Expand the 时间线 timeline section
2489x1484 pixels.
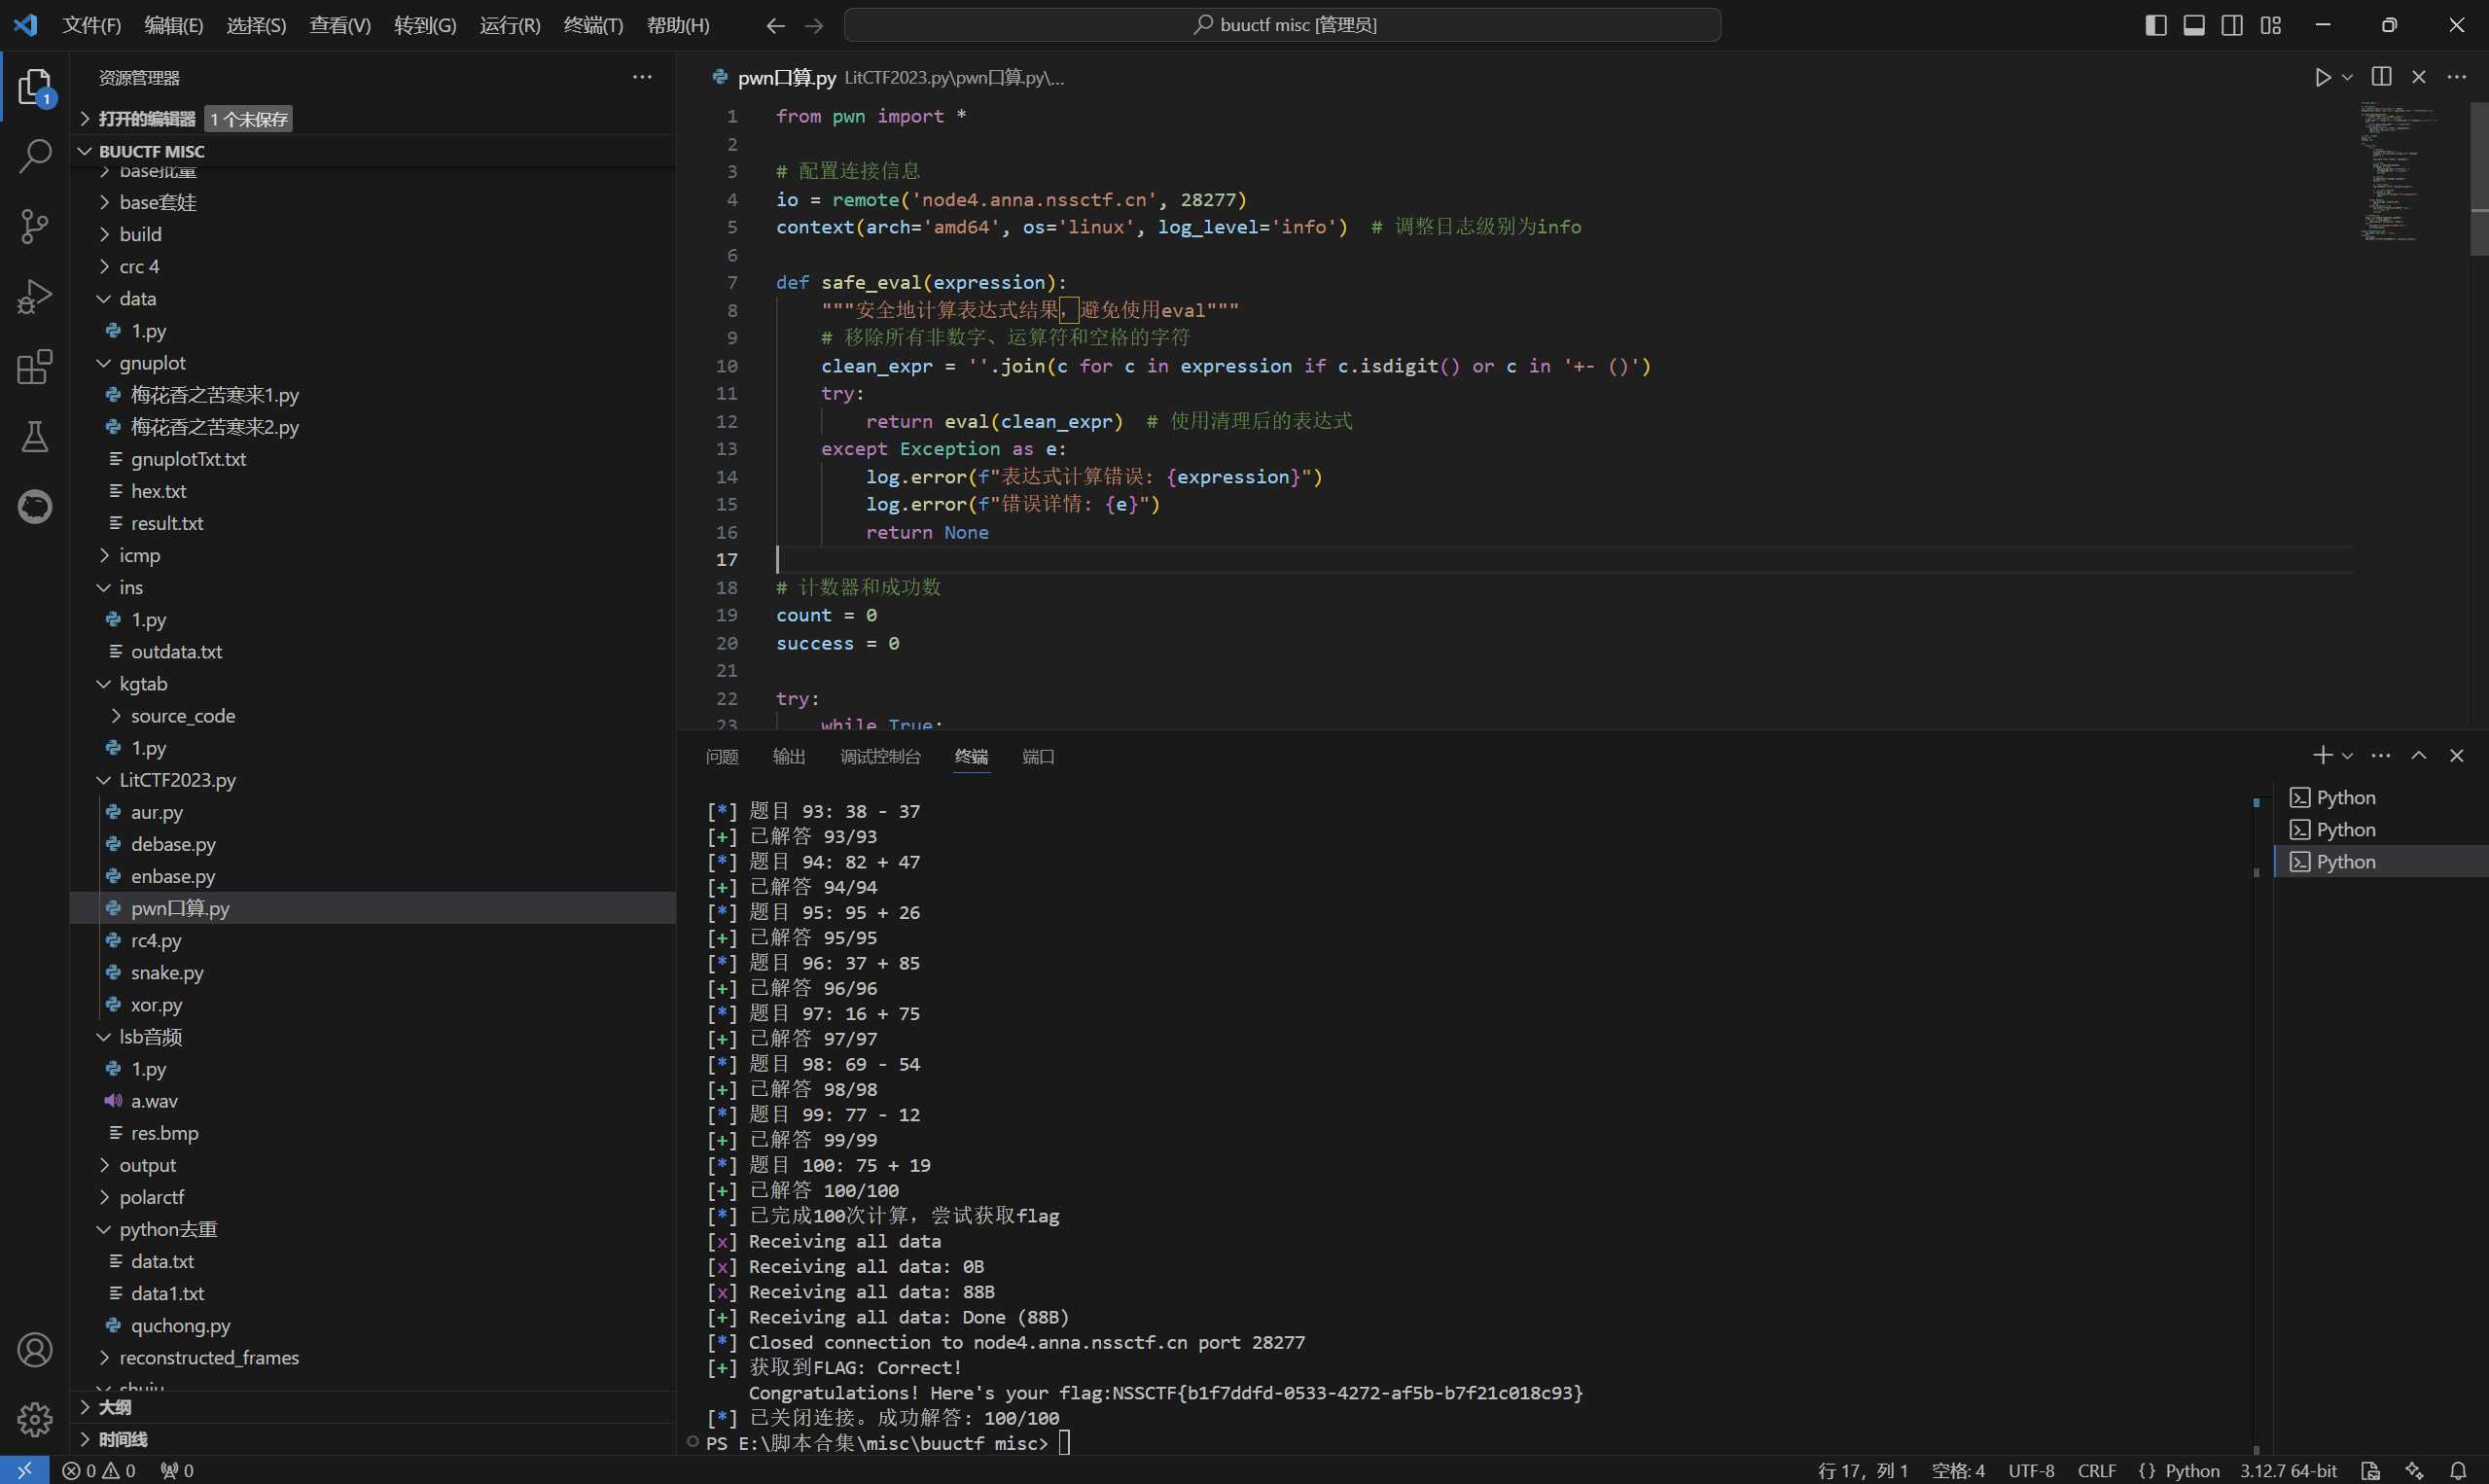[373, 1439]
